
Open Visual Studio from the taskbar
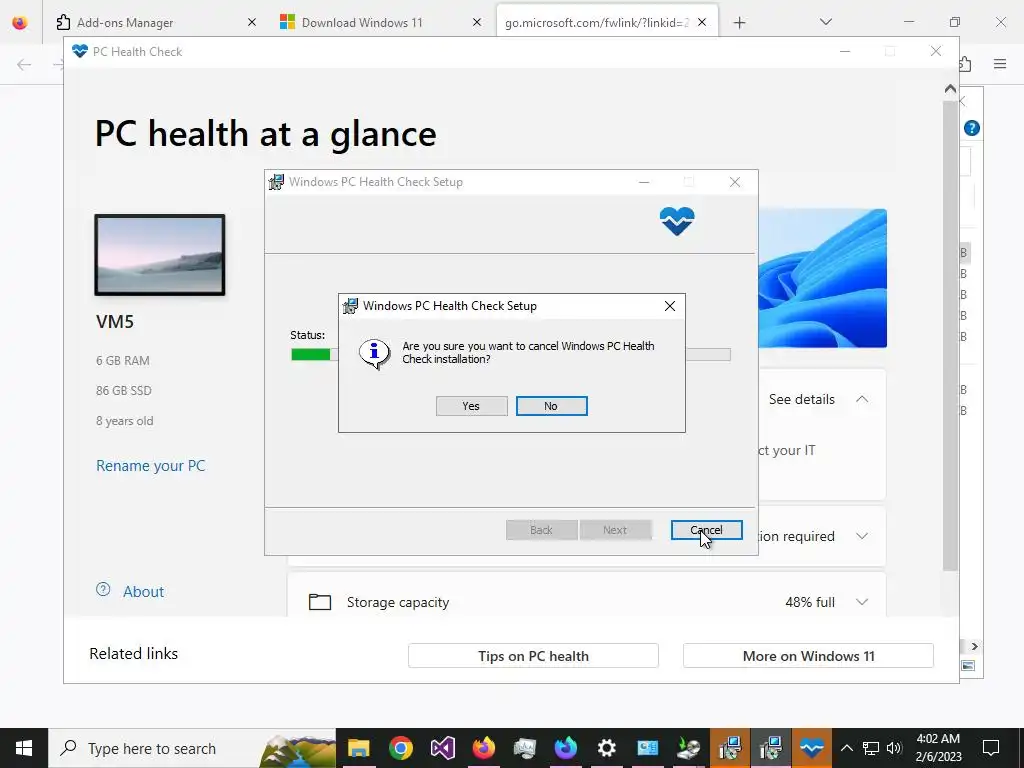click(442, 748)
